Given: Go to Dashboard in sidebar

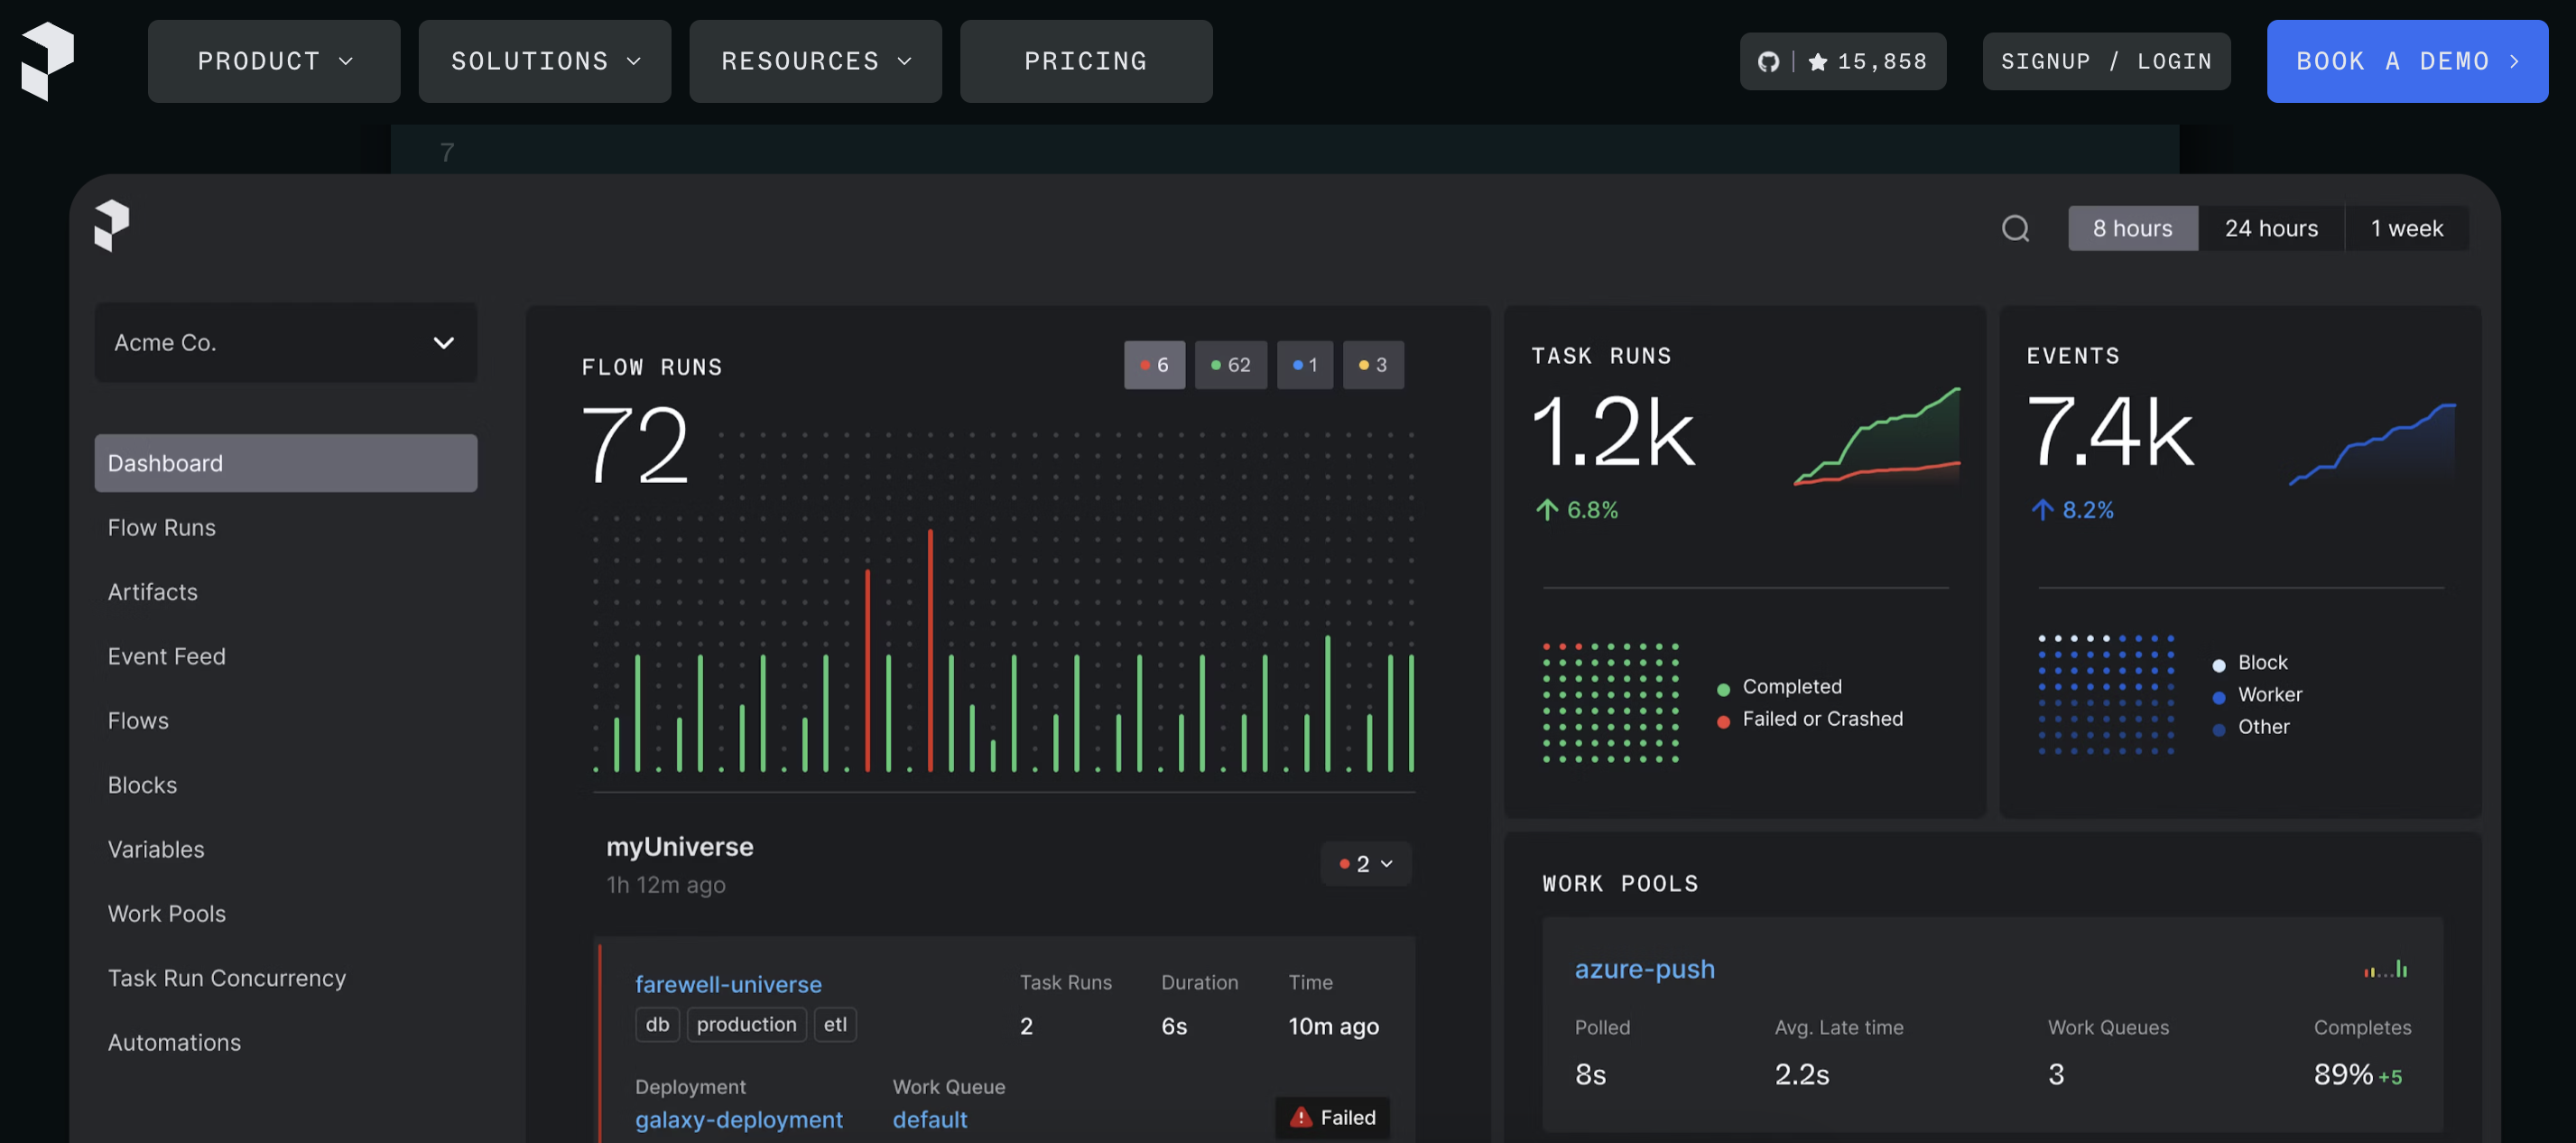Looking at the screenshot, I should click(x=285, y=463).
